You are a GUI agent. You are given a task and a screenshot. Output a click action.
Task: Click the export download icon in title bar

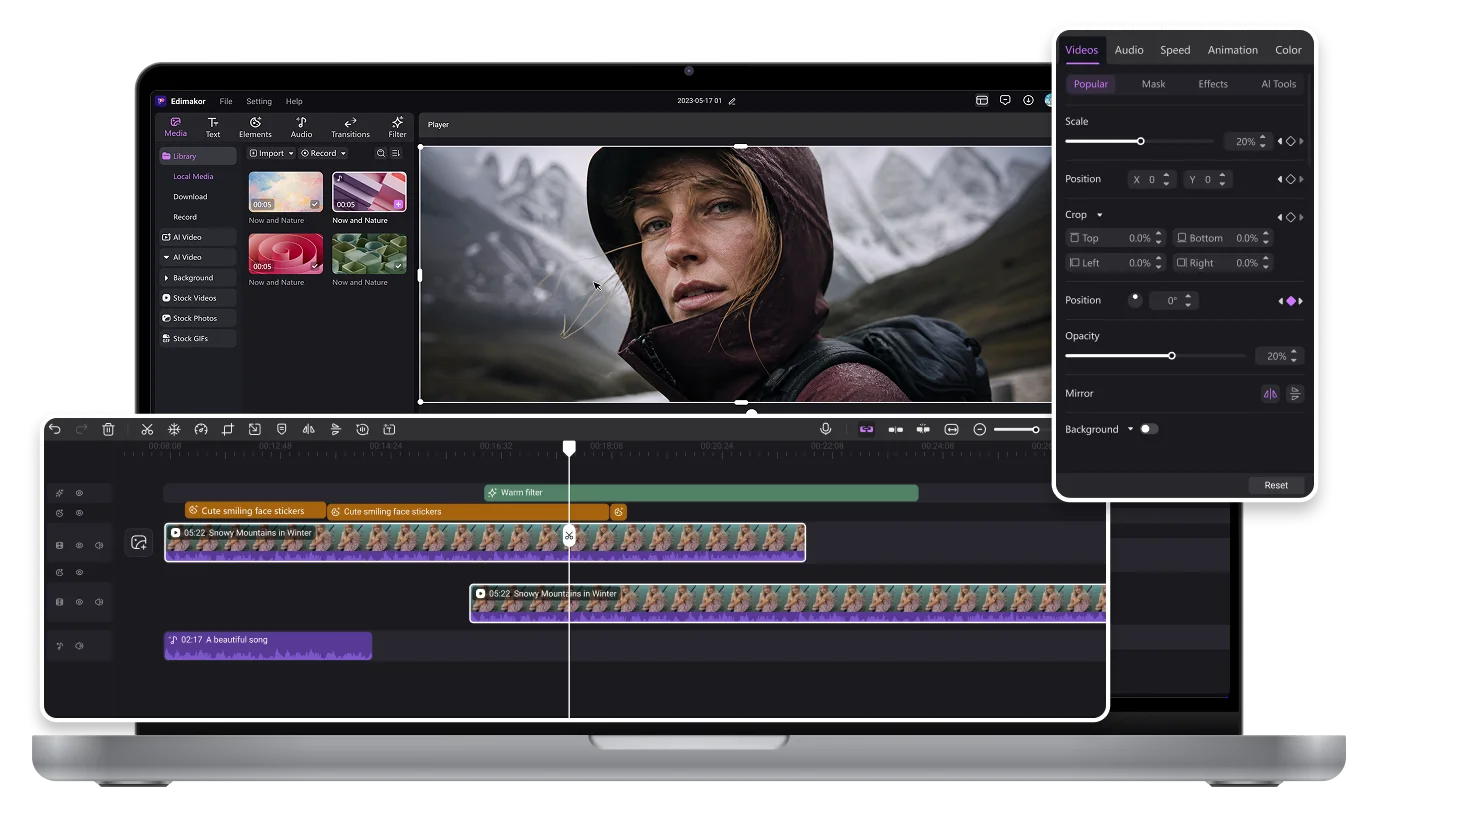coord(1028,100)
